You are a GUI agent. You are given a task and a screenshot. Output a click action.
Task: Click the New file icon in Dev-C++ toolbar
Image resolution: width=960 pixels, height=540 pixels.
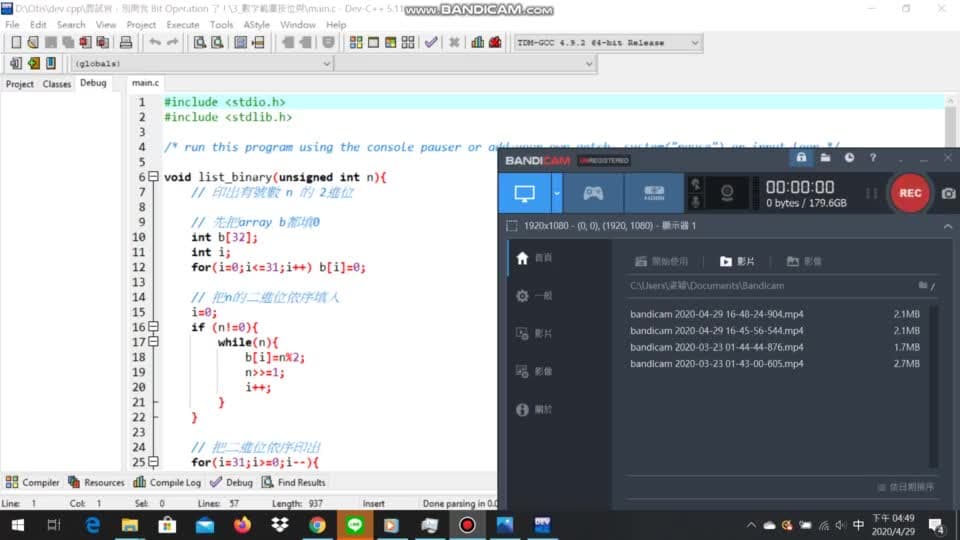coord(16,42)
